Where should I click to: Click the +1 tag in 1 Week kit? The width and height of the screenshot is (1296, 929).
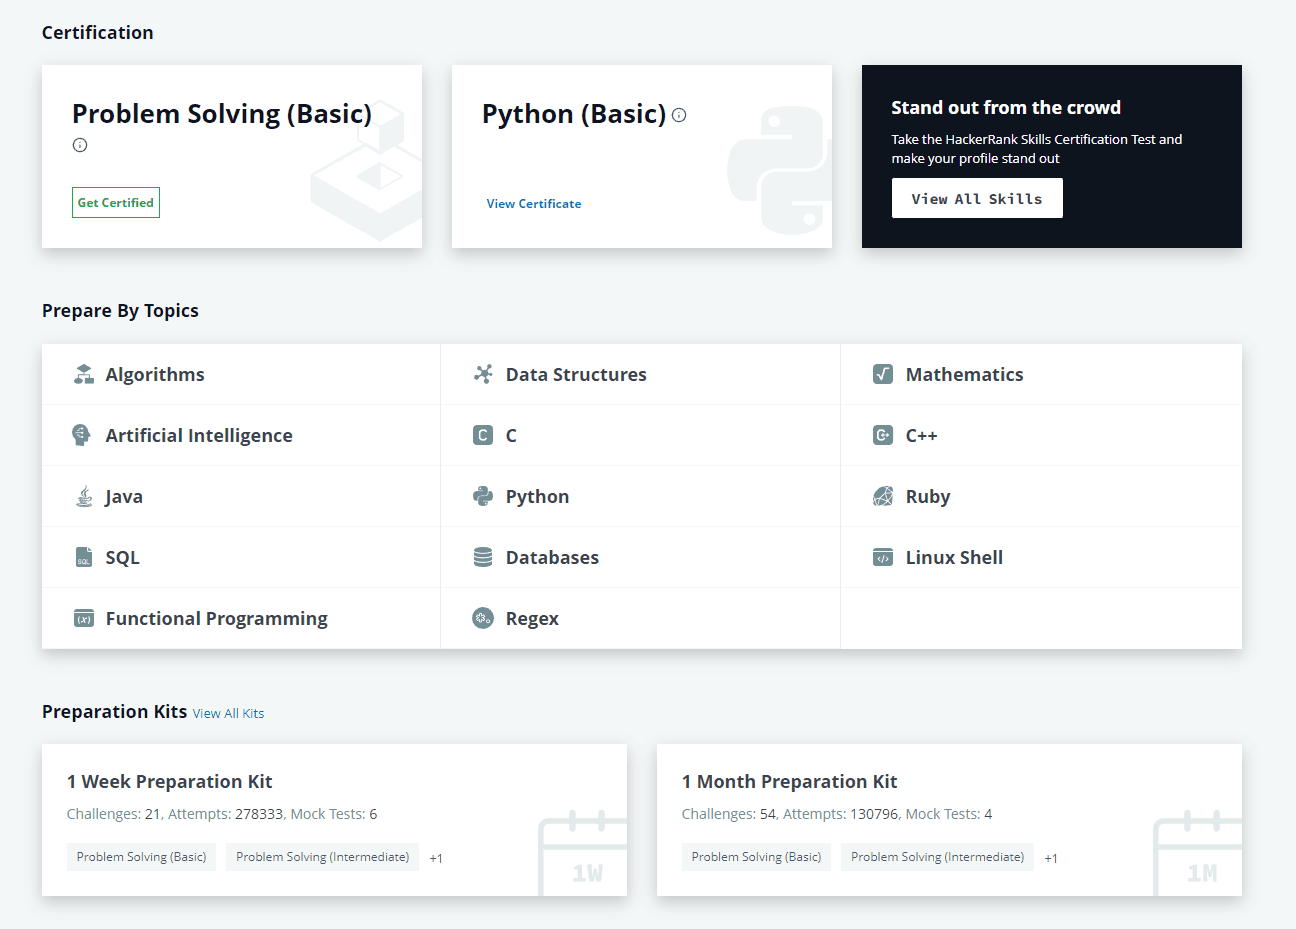click(436, 858)
